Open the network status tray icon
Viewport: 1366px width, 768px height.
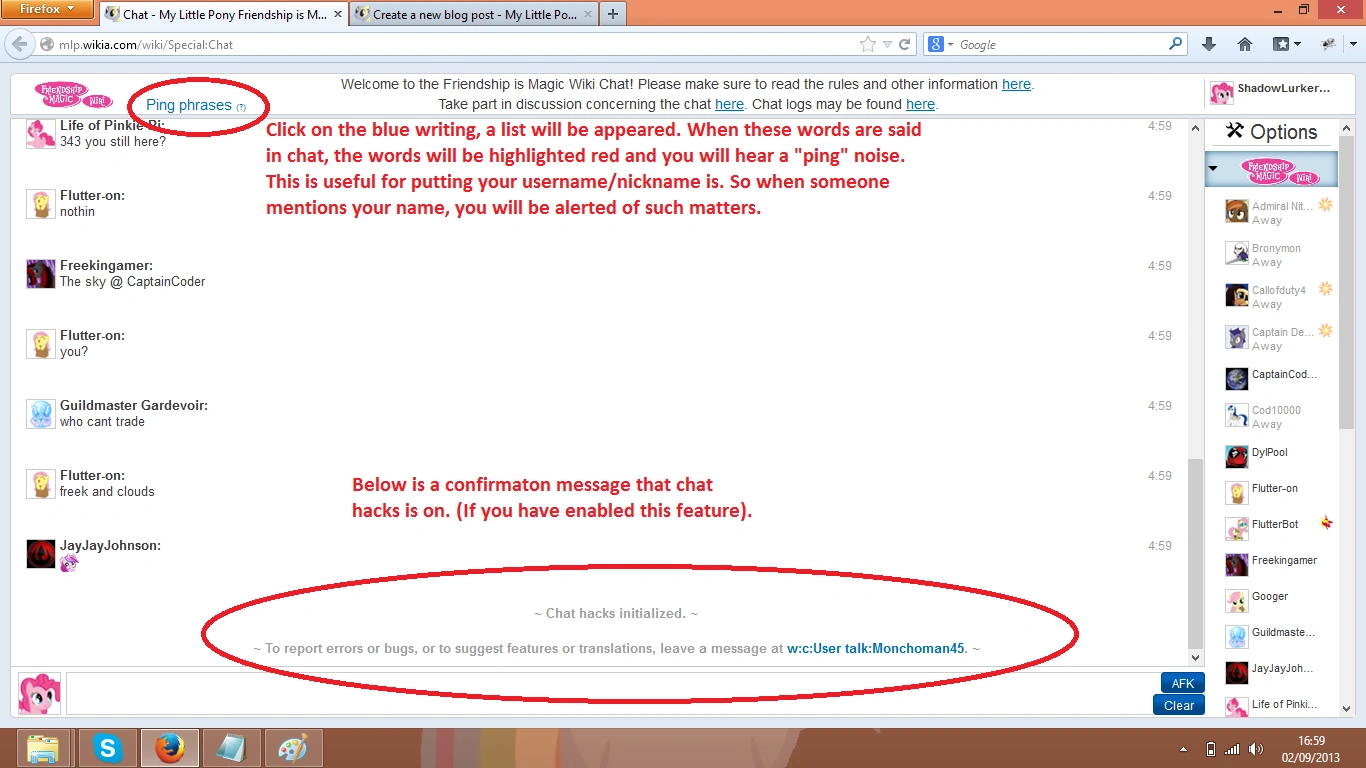(1232, 749)
